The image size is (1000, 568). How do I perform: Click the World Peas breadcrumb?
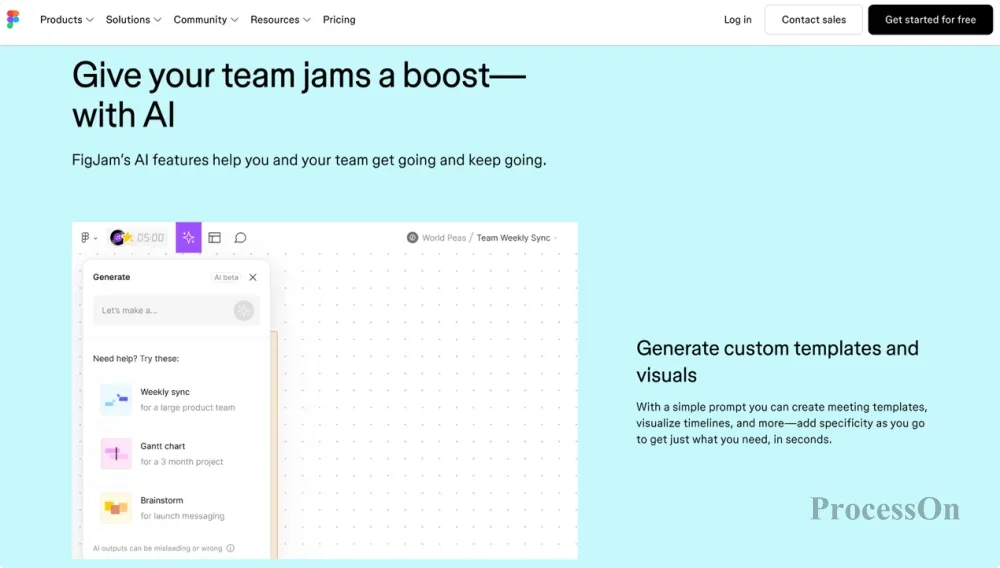(x=444, y=238)
